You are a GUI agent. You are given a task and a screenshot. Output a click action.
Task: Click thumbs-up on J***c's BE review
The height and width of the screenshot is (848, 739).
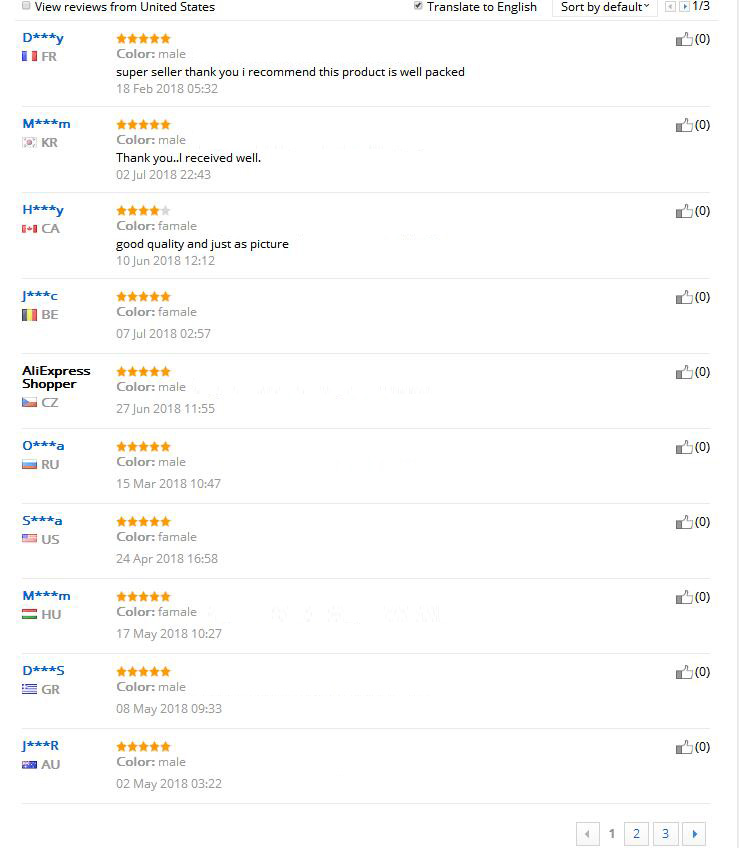click(684, 298)
